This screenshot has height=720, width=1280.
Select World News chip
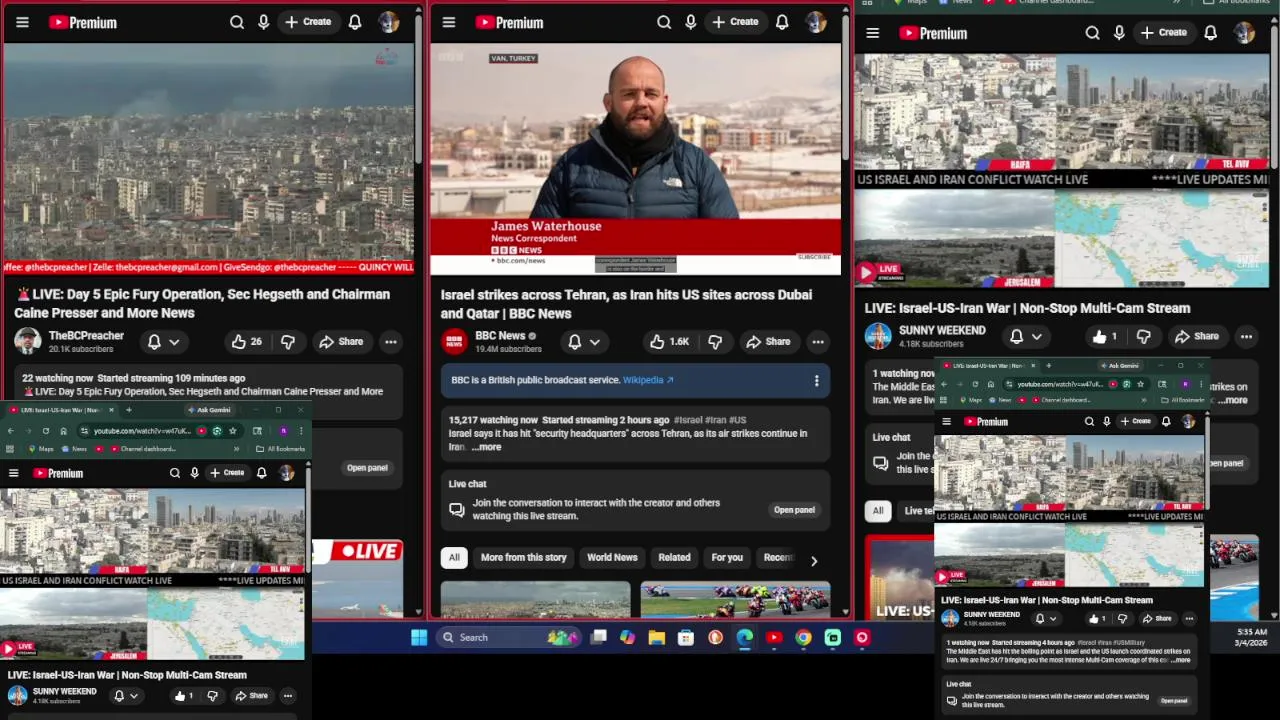tap(612, 557)
